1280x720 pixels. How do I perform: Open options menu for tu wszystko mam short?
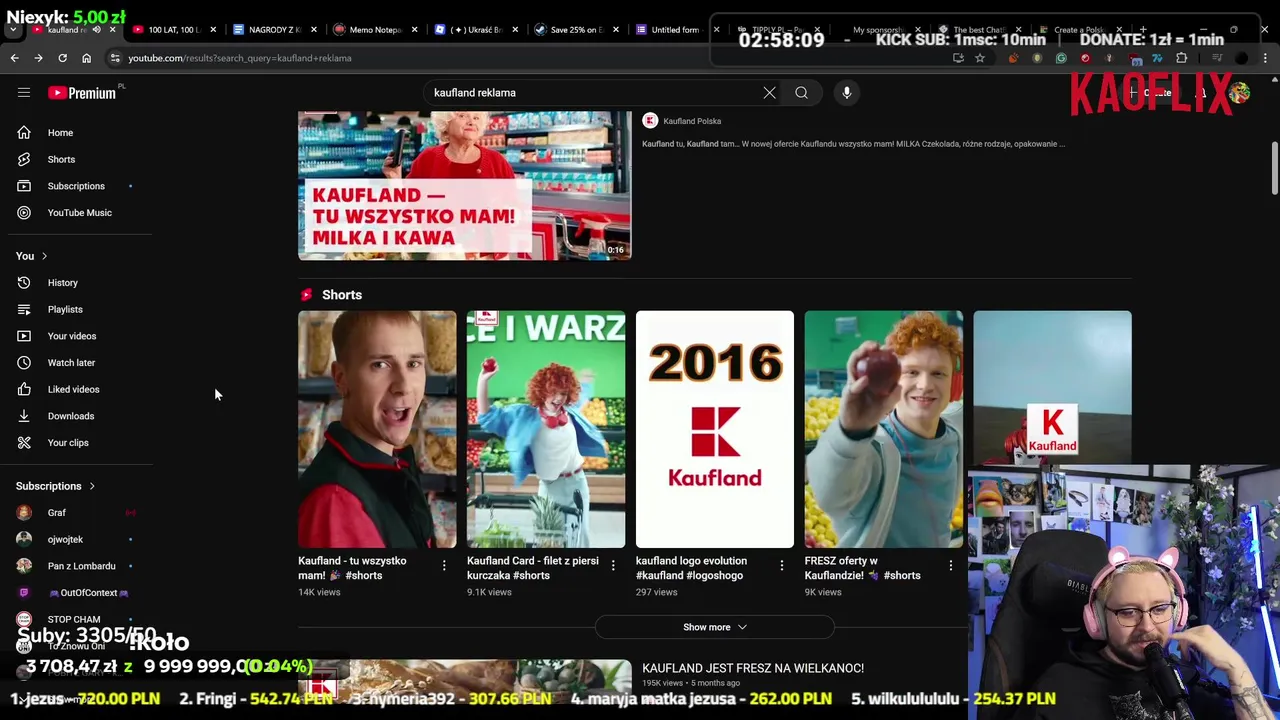pyautogui.click(x=444, y=566)
